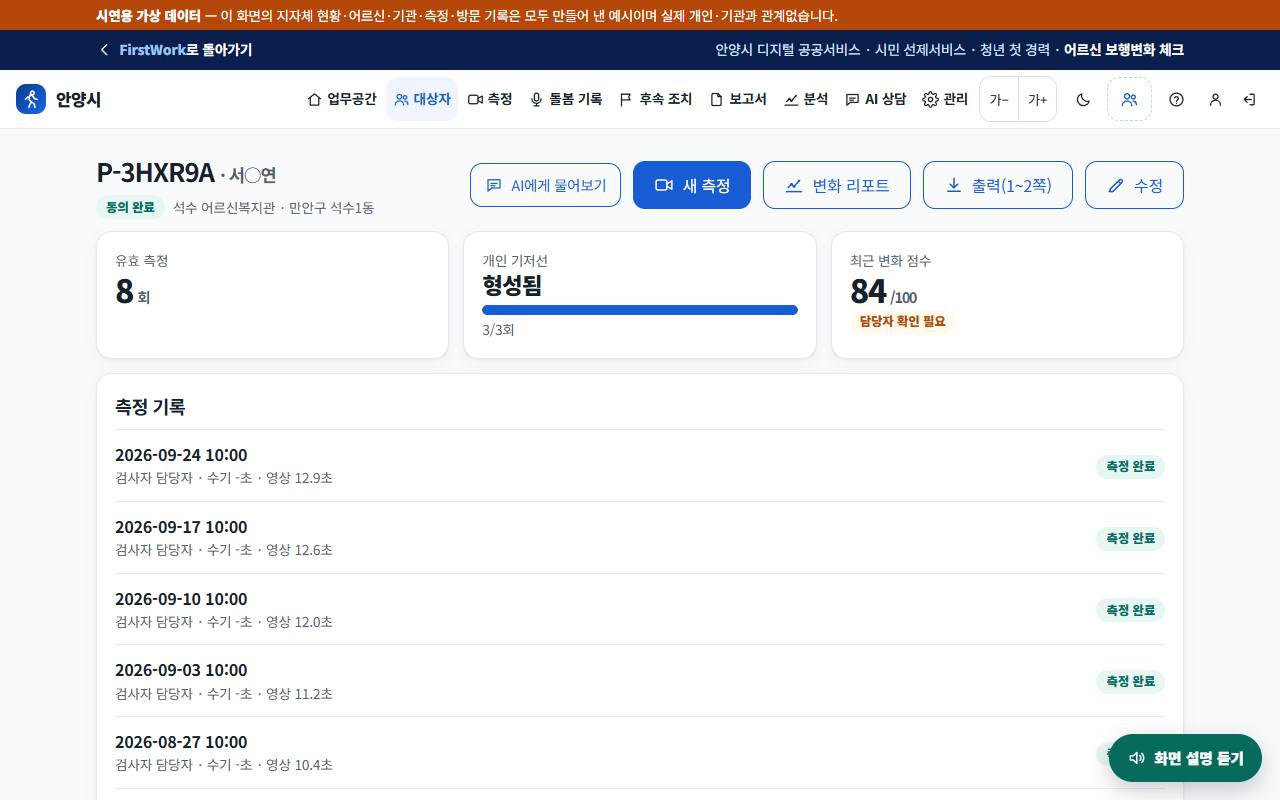Open the user profile icon
The height and width of the screenshot is (800, 1280).
[x=1215, y=99]
